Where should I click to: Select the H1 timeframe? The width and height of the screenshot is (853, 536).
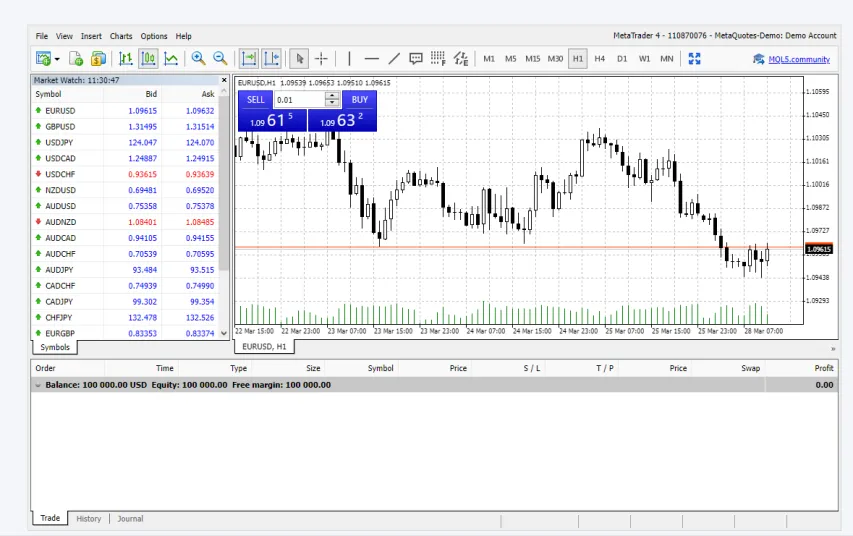(578, 59)
